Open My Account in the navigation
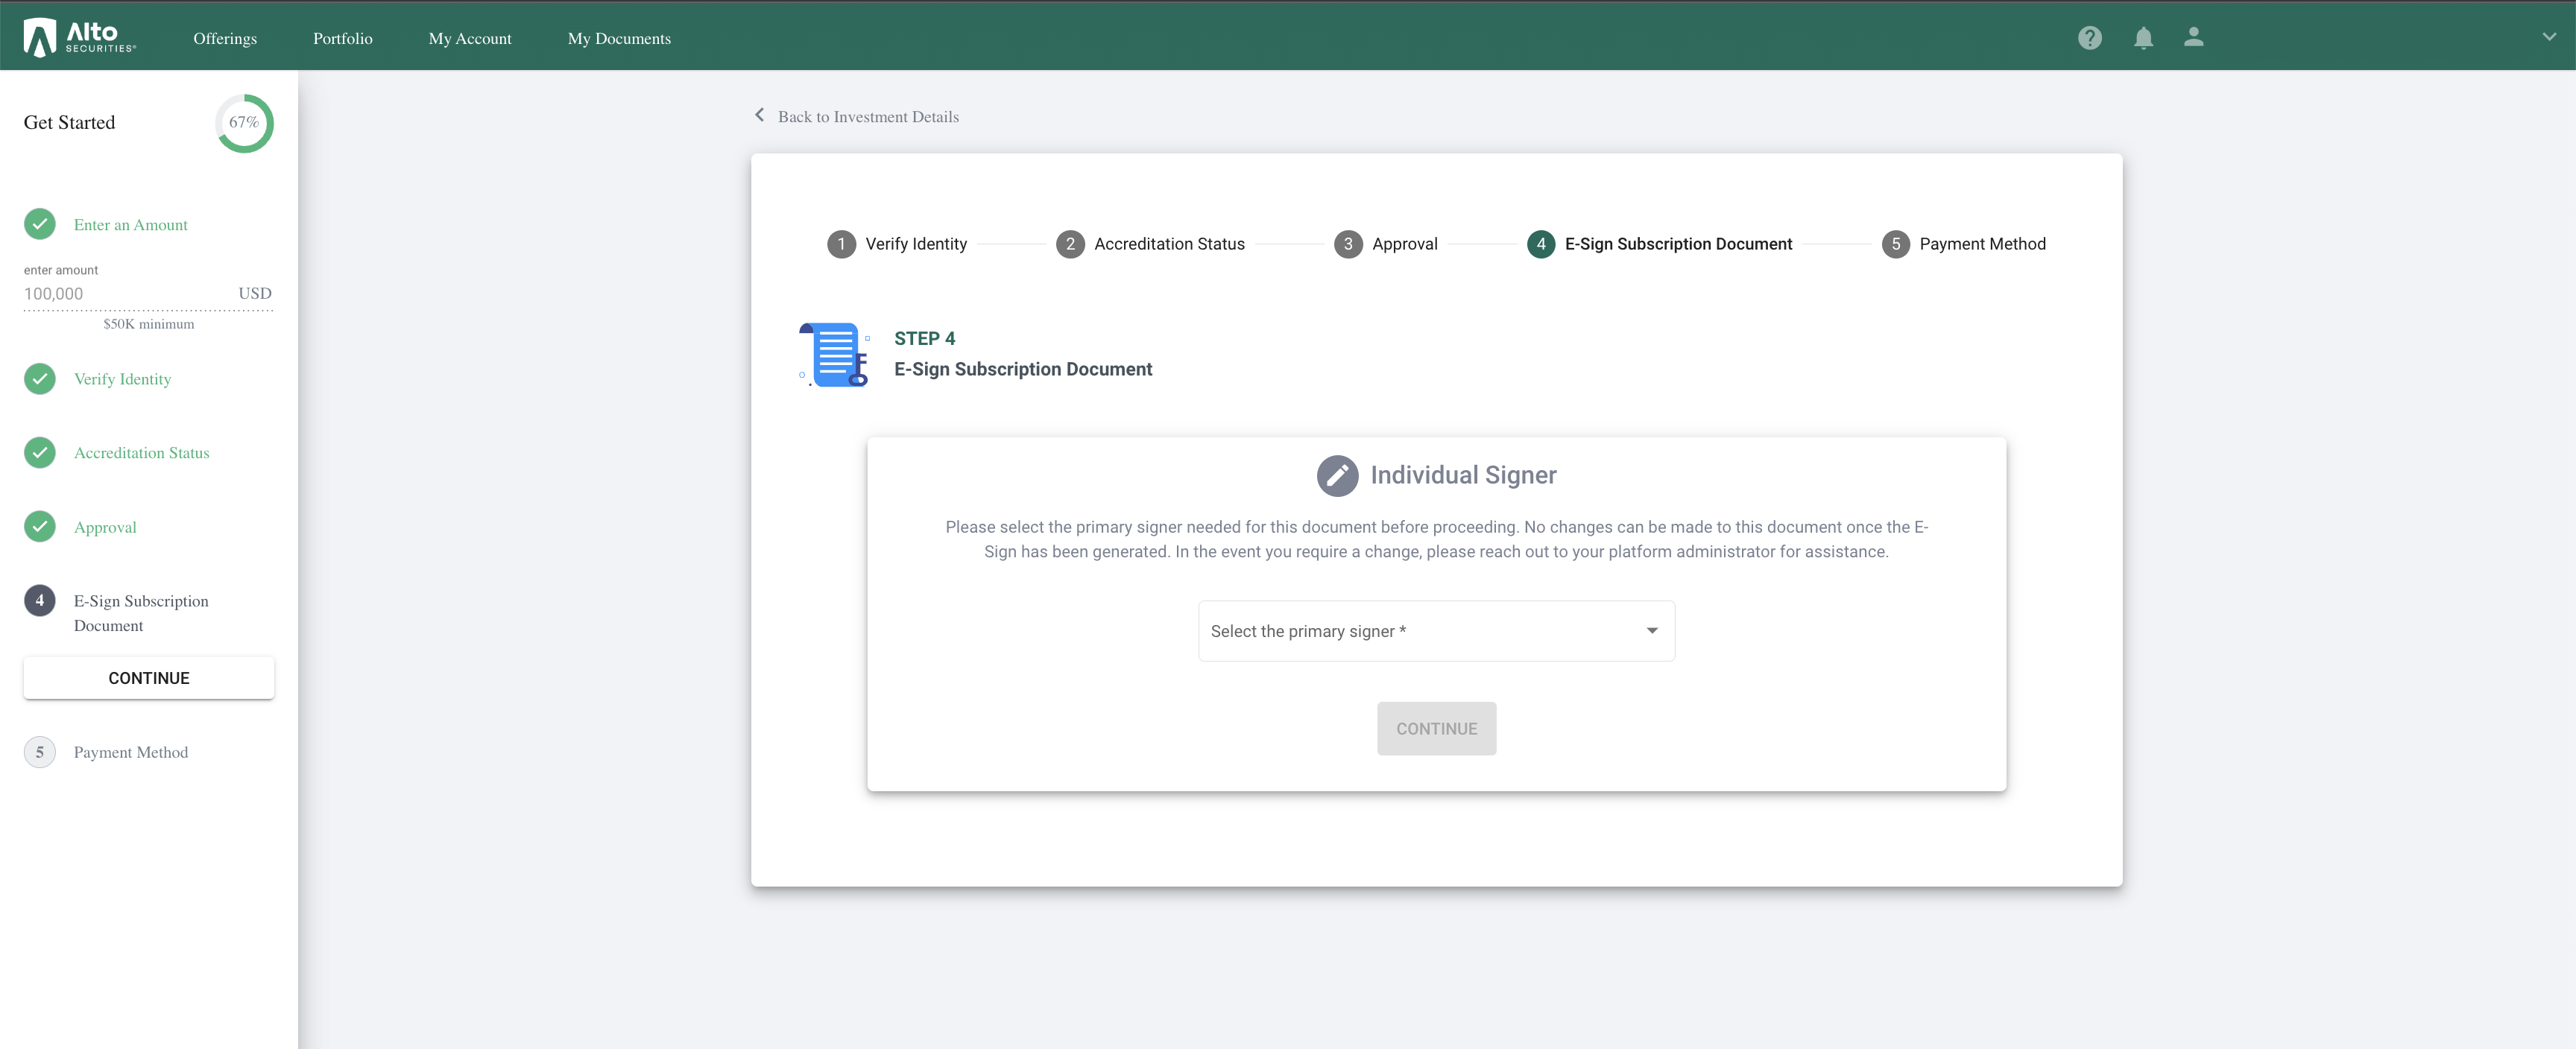The image size is (2576, 1049). 470,38
